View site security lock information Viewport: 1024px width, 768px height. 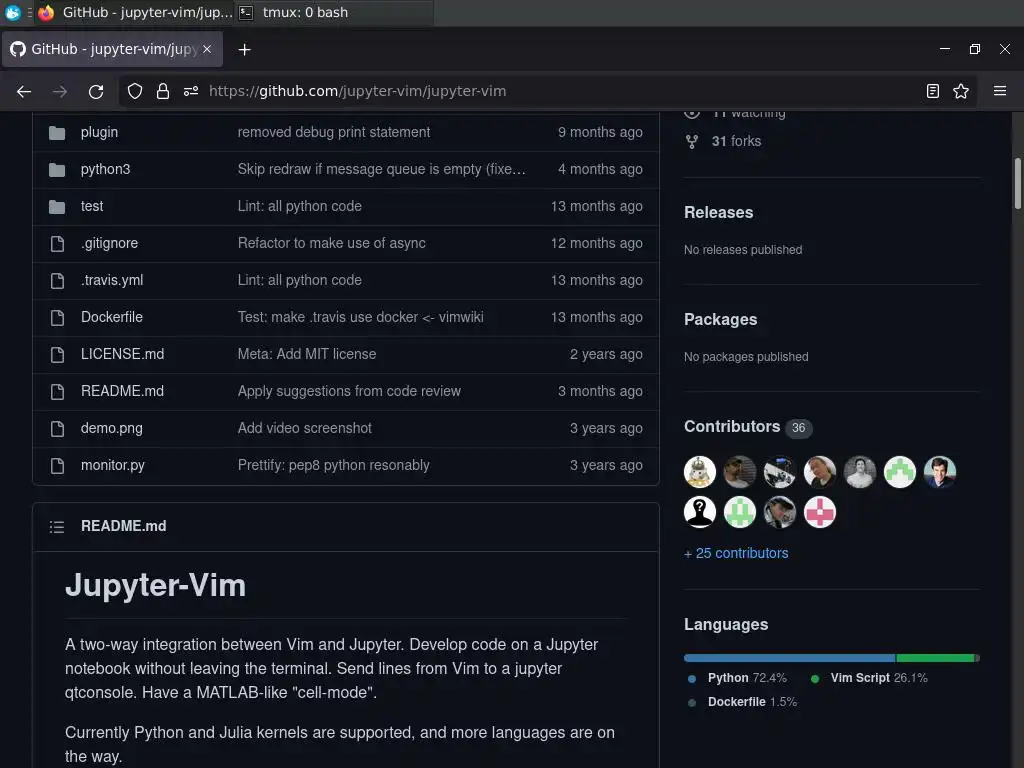(x=163, y=91)
